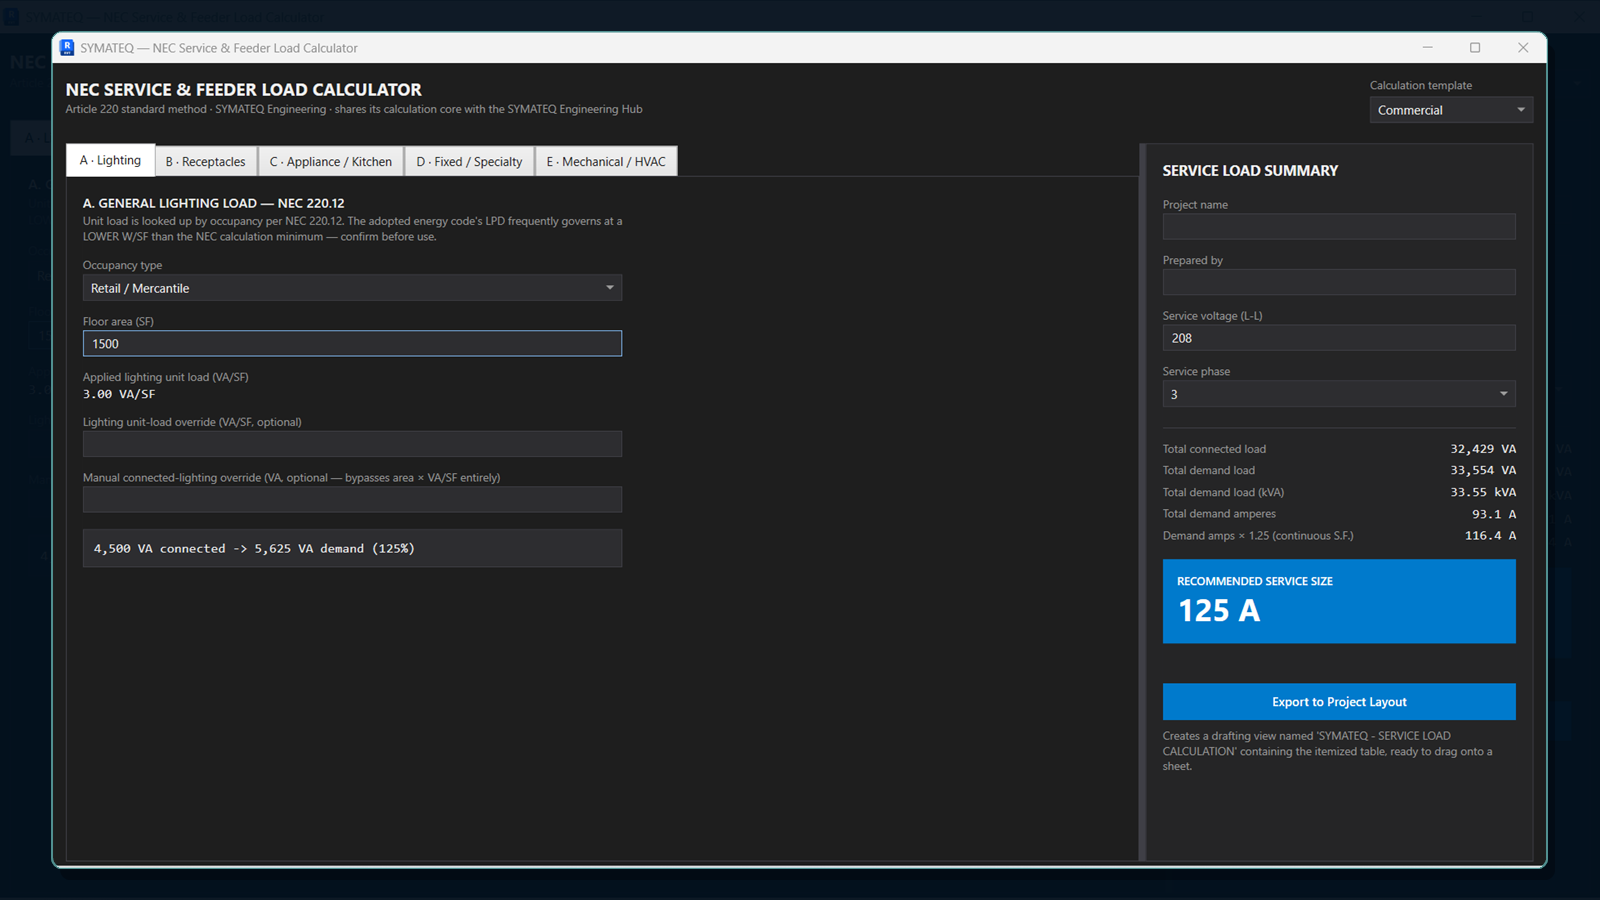Click the Prepared by field

click(x=1339, y=282)
